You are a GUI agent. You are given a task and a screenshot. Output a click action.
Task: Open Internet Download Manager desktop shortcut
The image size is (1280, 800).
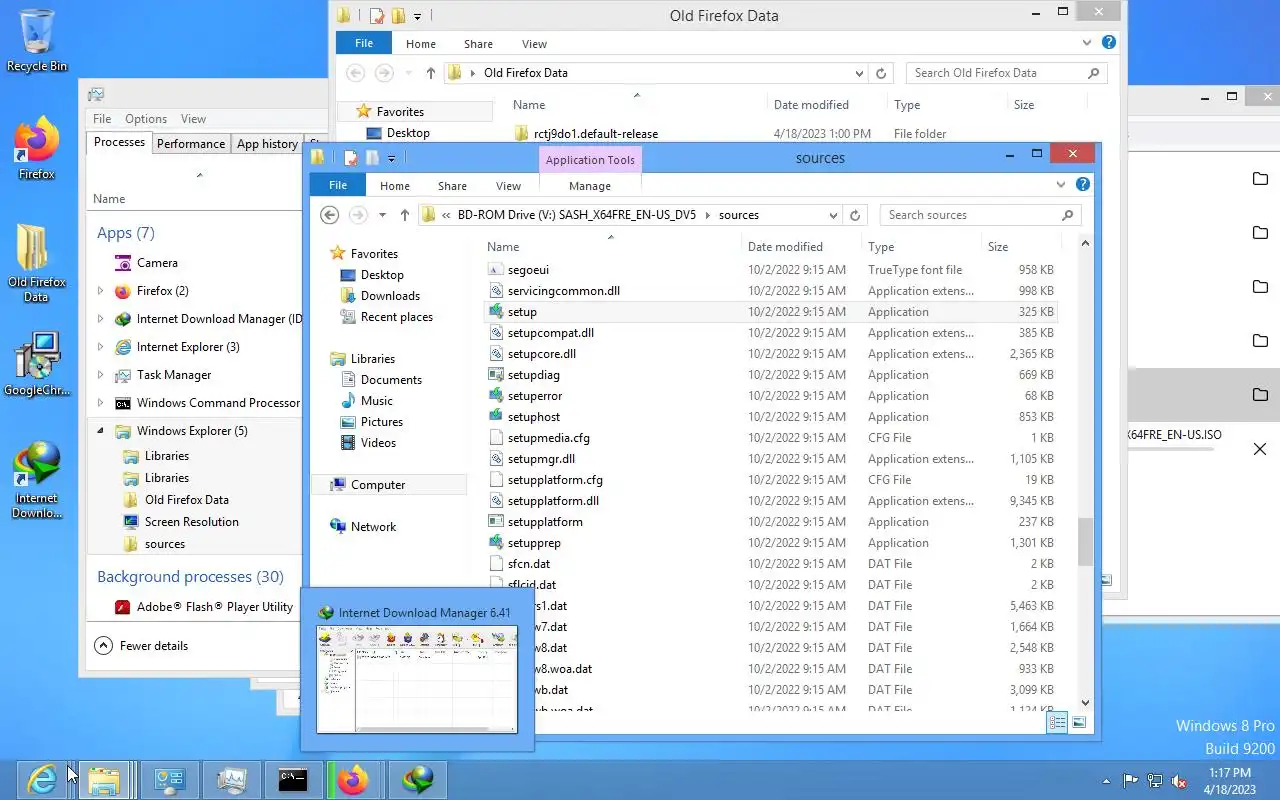coord(37,480)
